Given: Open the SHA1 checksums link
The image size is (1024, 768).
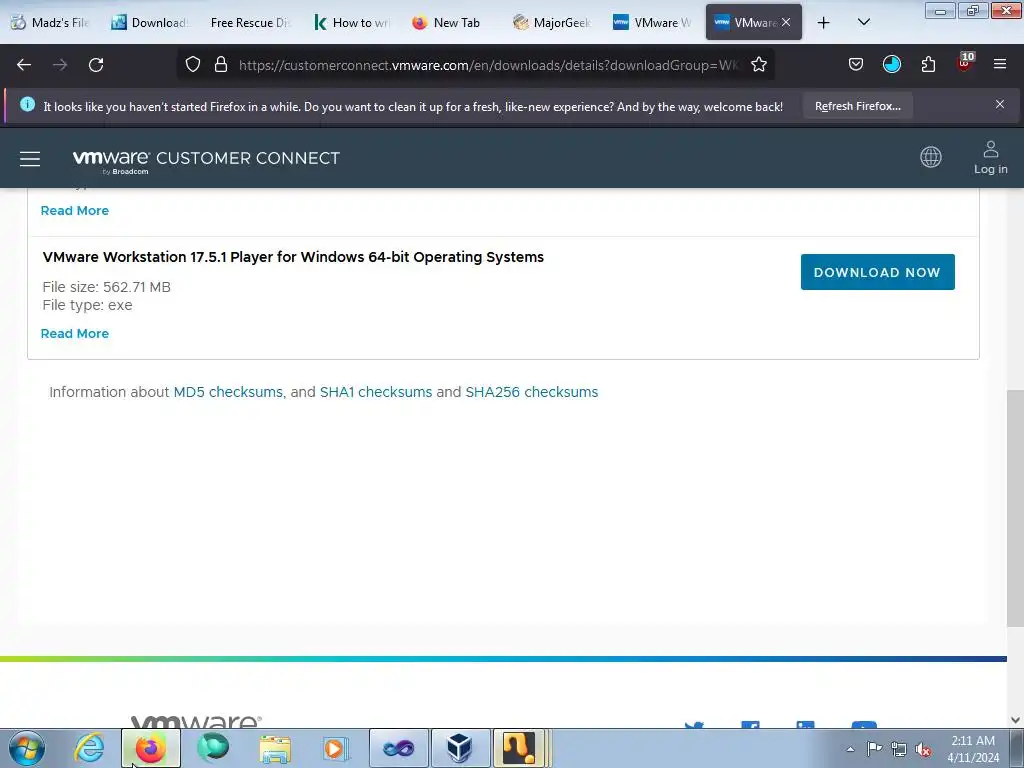Looking at the screenshot, I should point(376,392).
